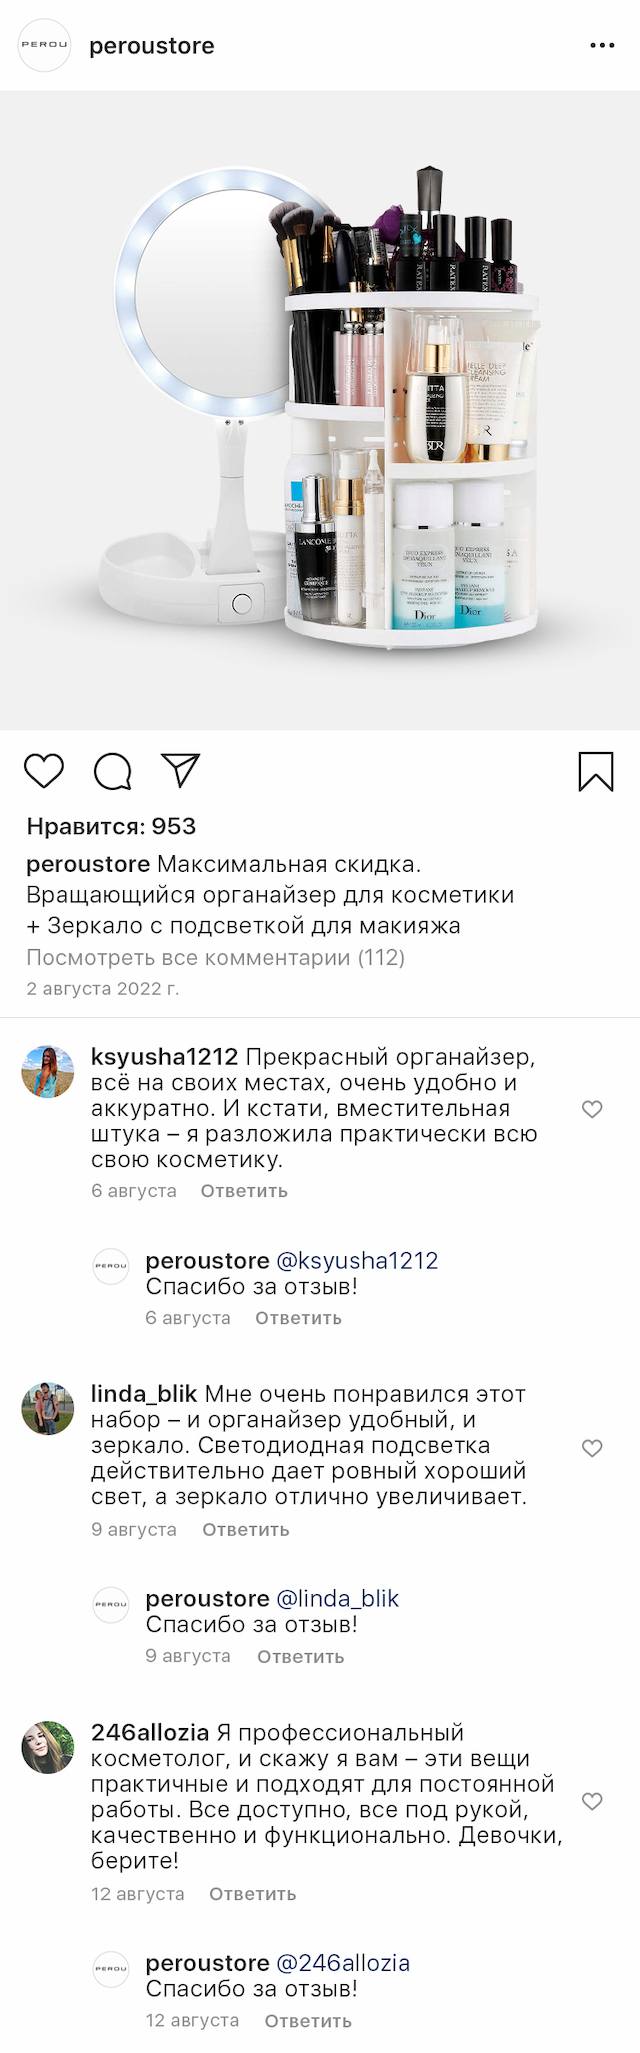
Task: Open 246allozia's profile avatar
Action: pos(48,1747)
